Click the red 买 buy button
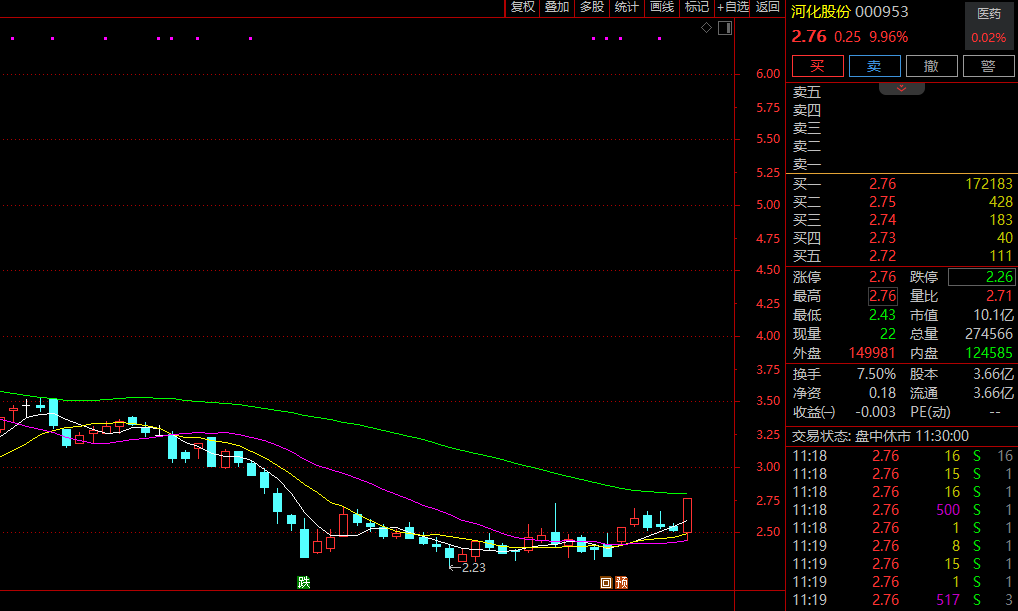The image size is (1018, 611). (x=817, y=66)
